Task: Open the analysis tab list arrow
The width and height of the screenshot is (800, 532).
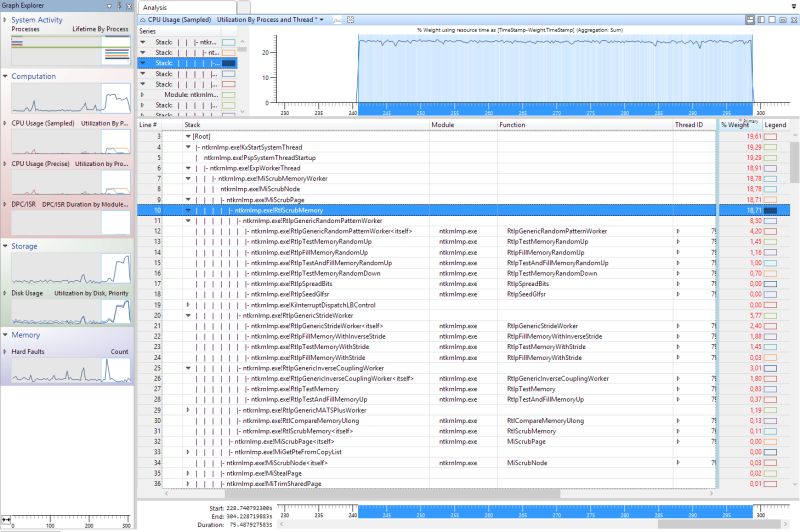Action: pos(793,7)
